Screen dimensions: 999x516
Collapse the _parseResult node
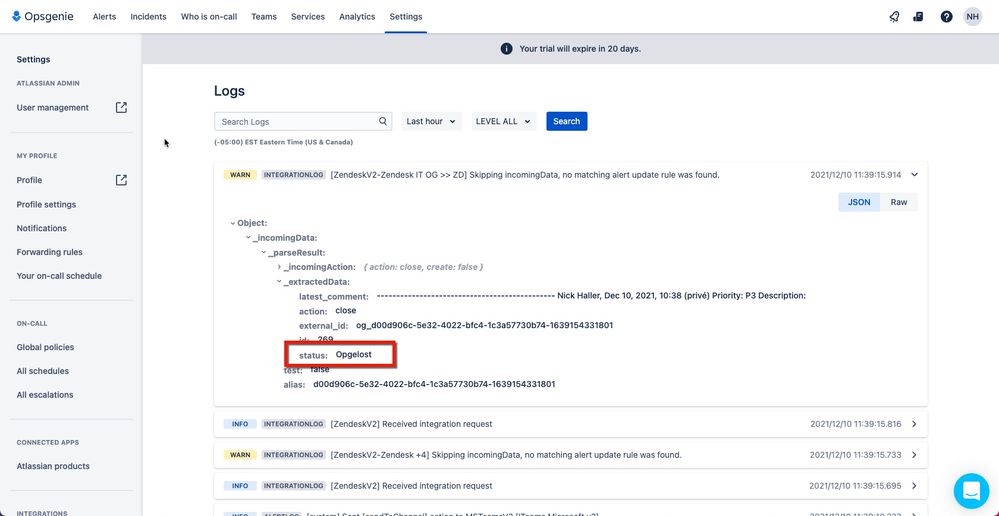[x=263, y=253]
